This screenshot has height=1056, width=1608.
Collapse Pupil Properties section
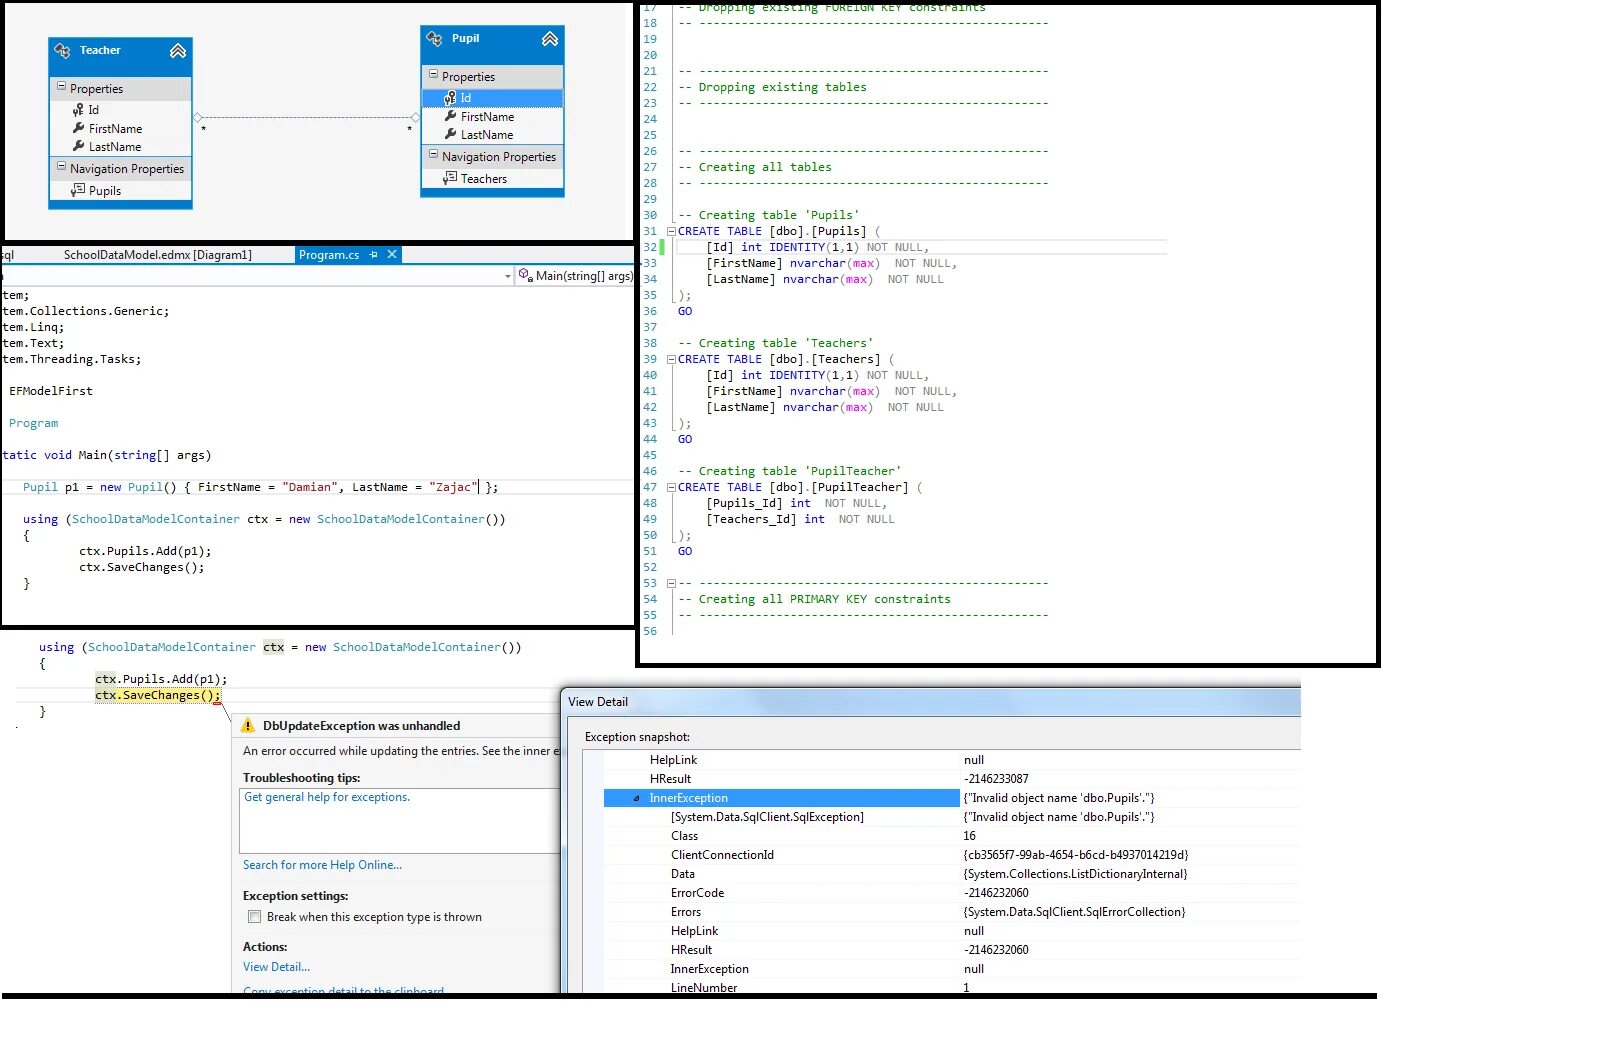pyautogui.click(x=433, y=75)
